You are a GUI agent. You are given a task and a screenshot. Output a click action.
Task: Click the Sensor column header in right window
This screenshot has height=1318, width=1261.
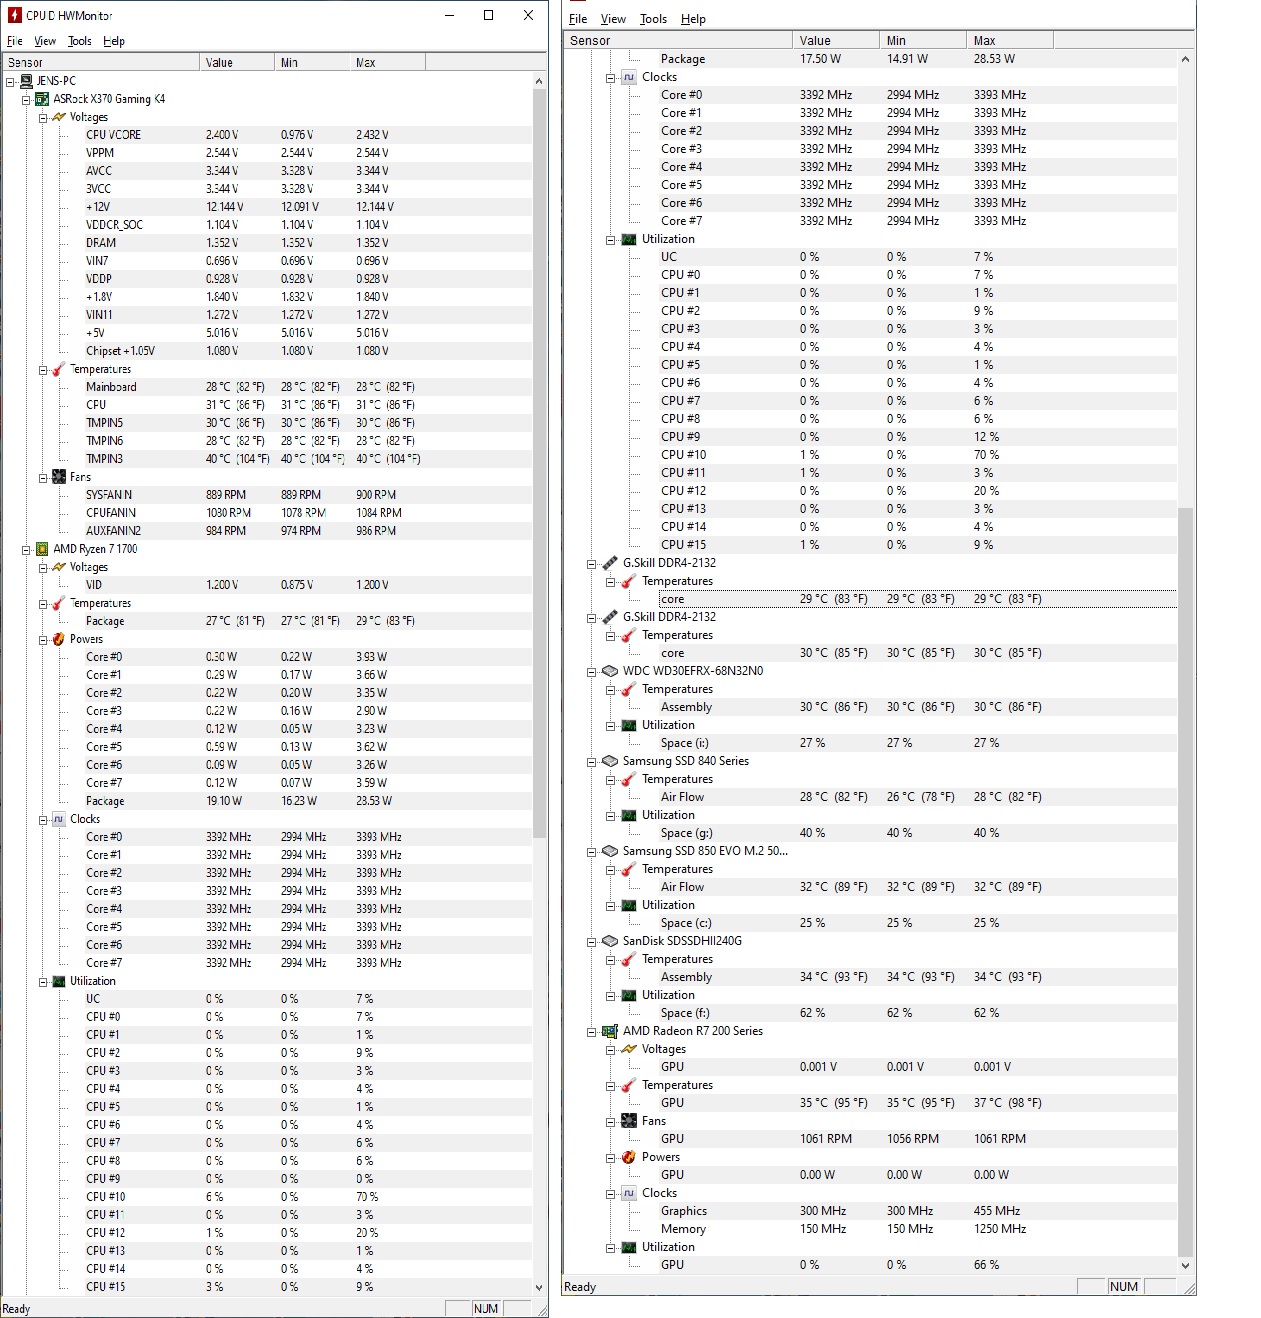pos(679,40)
